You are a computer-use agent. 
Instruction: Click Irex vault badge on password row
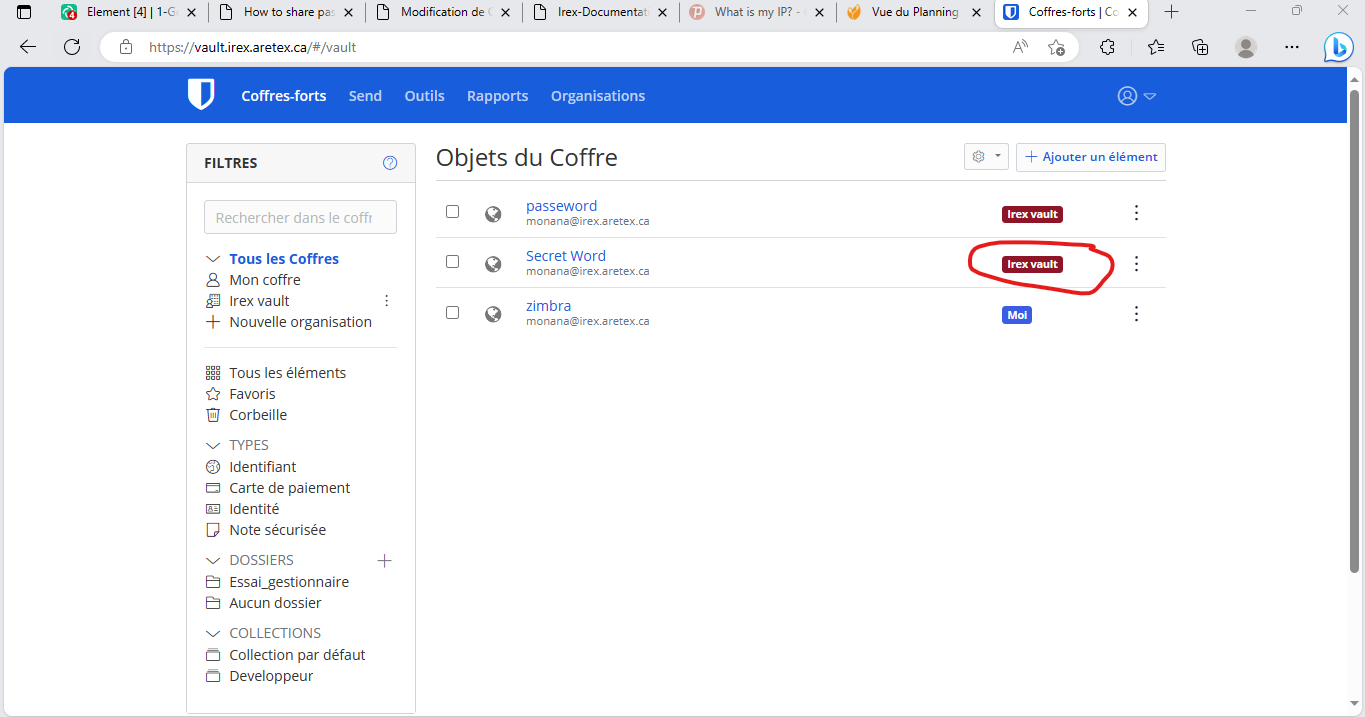[x=1032, y=214]
